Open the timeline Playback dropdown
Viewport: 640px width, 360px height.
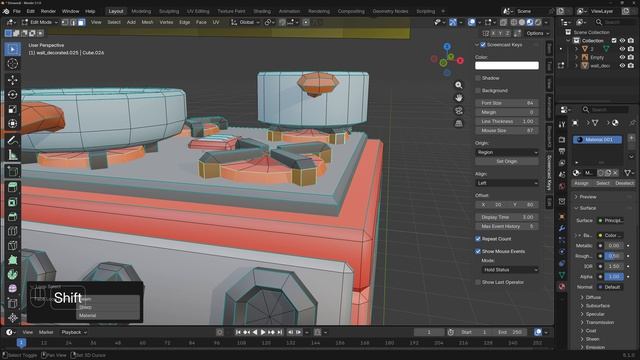(73, 332)
